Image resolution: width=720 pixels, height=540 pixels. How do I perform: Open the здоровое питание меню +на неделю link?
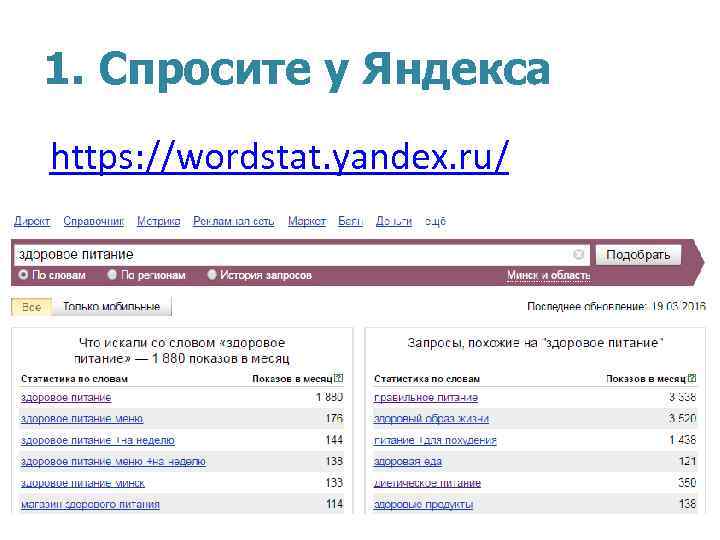tap(113, 461)
